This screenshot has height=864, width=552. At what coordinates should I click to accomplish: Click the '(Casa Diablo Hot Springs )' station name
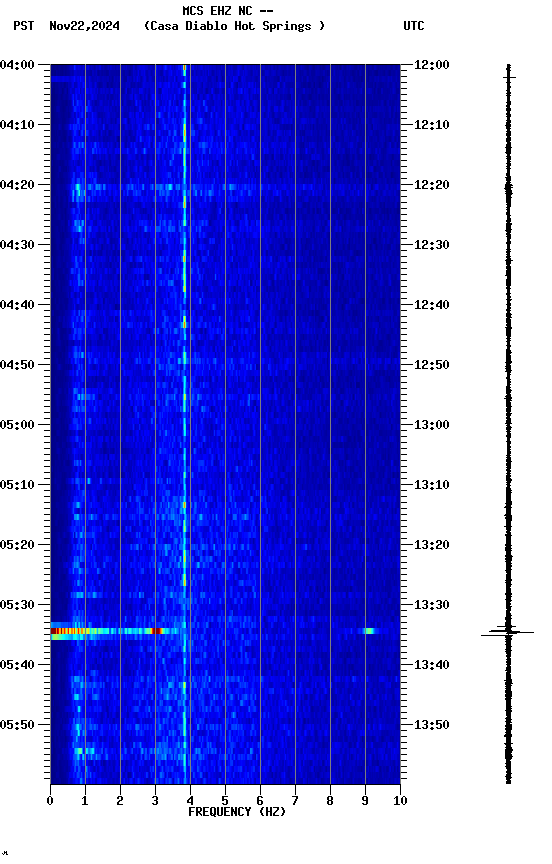[x=234, y=26]
